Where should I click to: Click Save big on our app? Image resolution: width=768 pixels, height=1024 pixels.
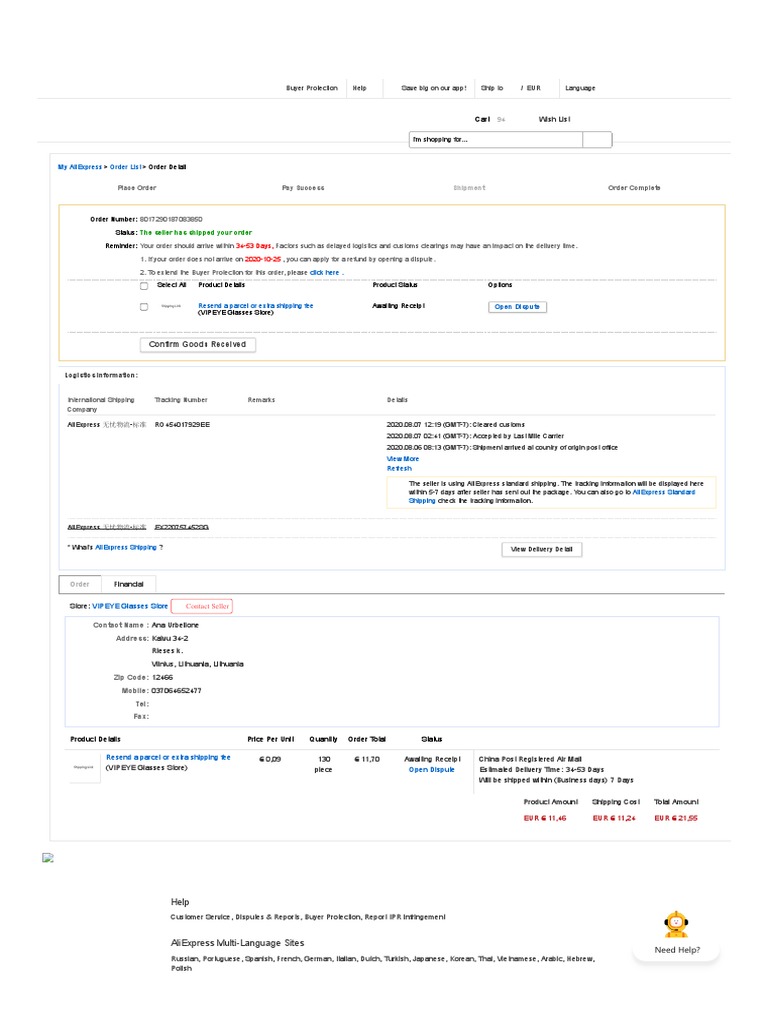tap(434, 88)
